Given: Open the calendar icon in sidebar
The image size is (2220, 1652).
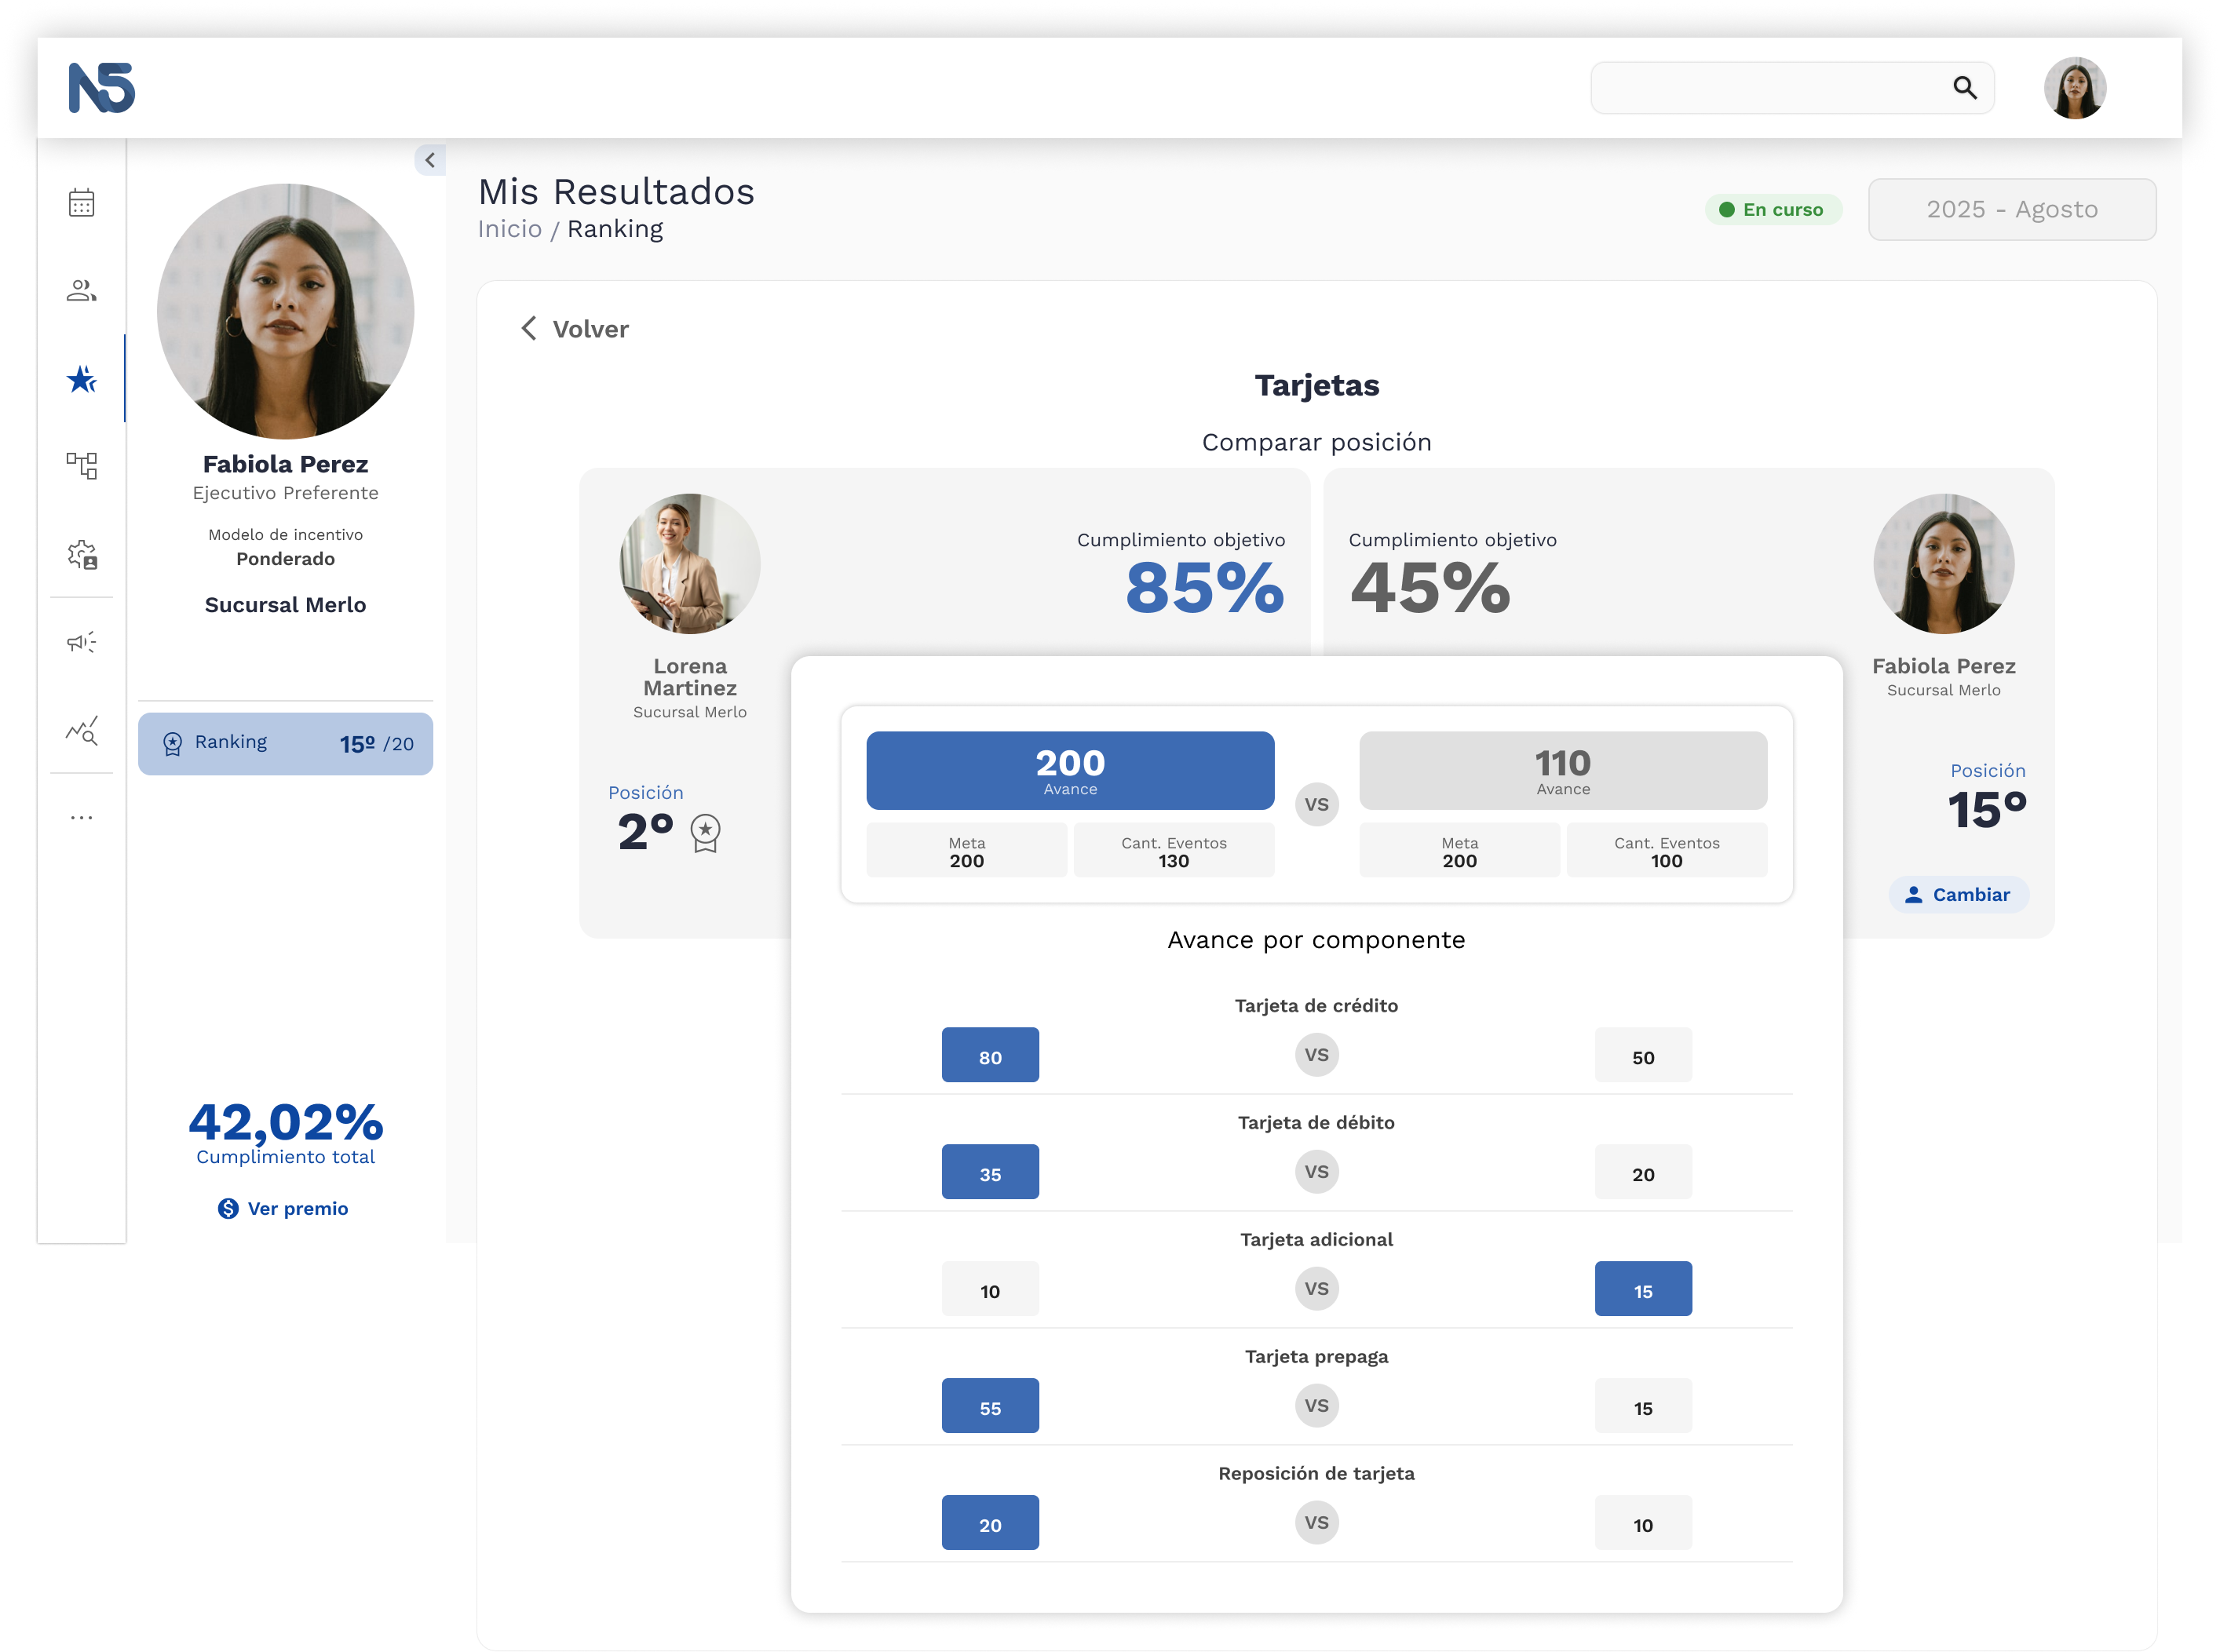Looking at the screenshot, I should click(x=81, y=203).
